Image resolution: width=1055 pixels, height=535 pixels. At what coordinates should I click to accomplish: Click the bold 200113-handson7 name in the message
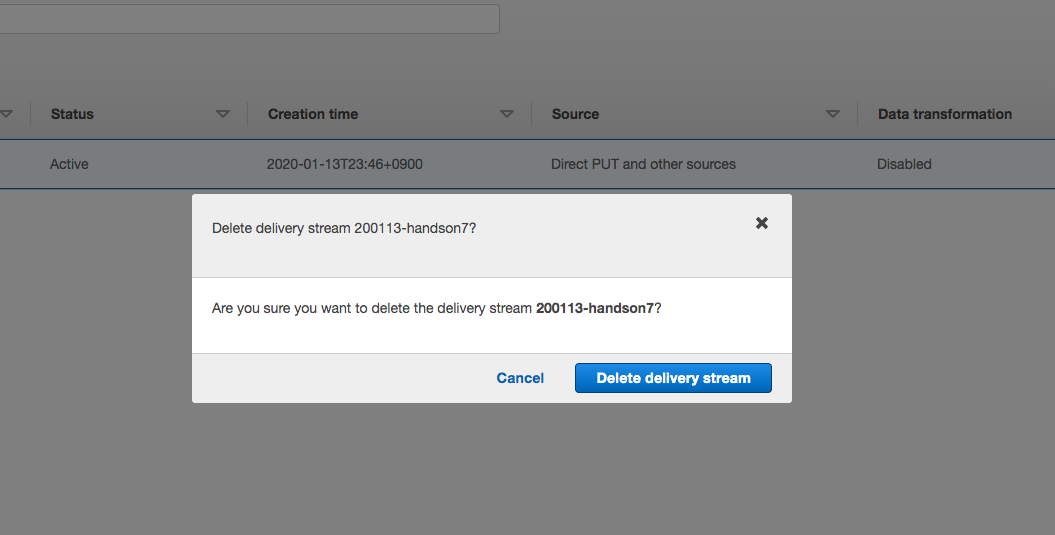tap(595, 308)
